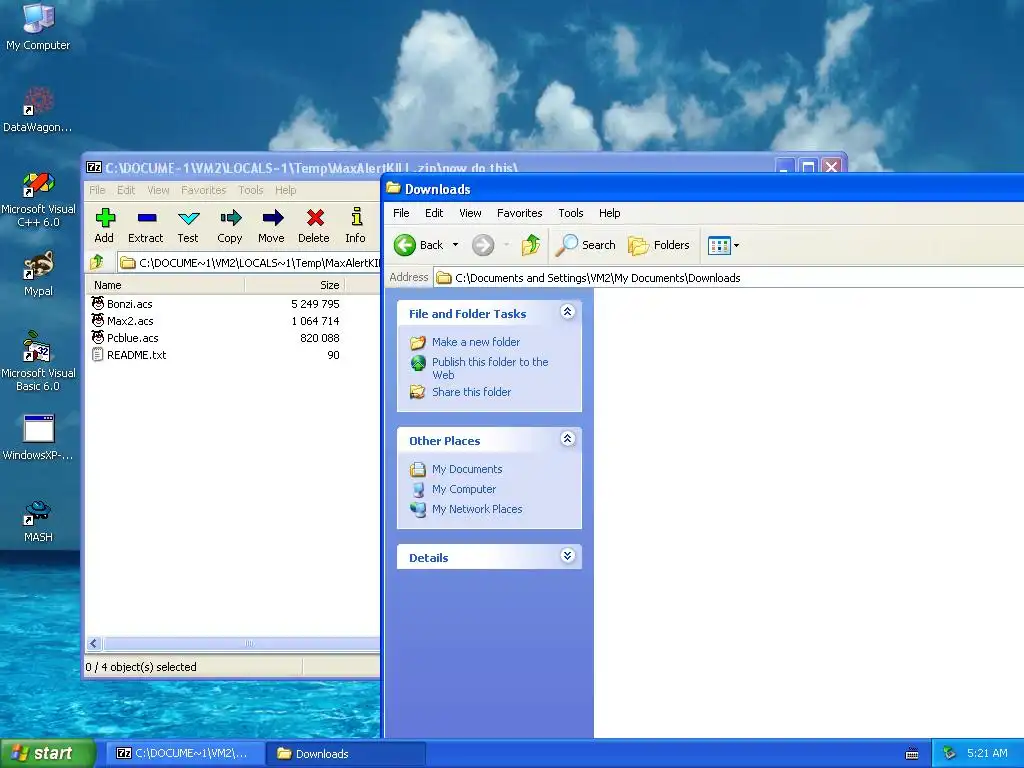Click the Add button in 7-Zip toolbar
Screen dimensions: 1024x768
tap(104, 226)
